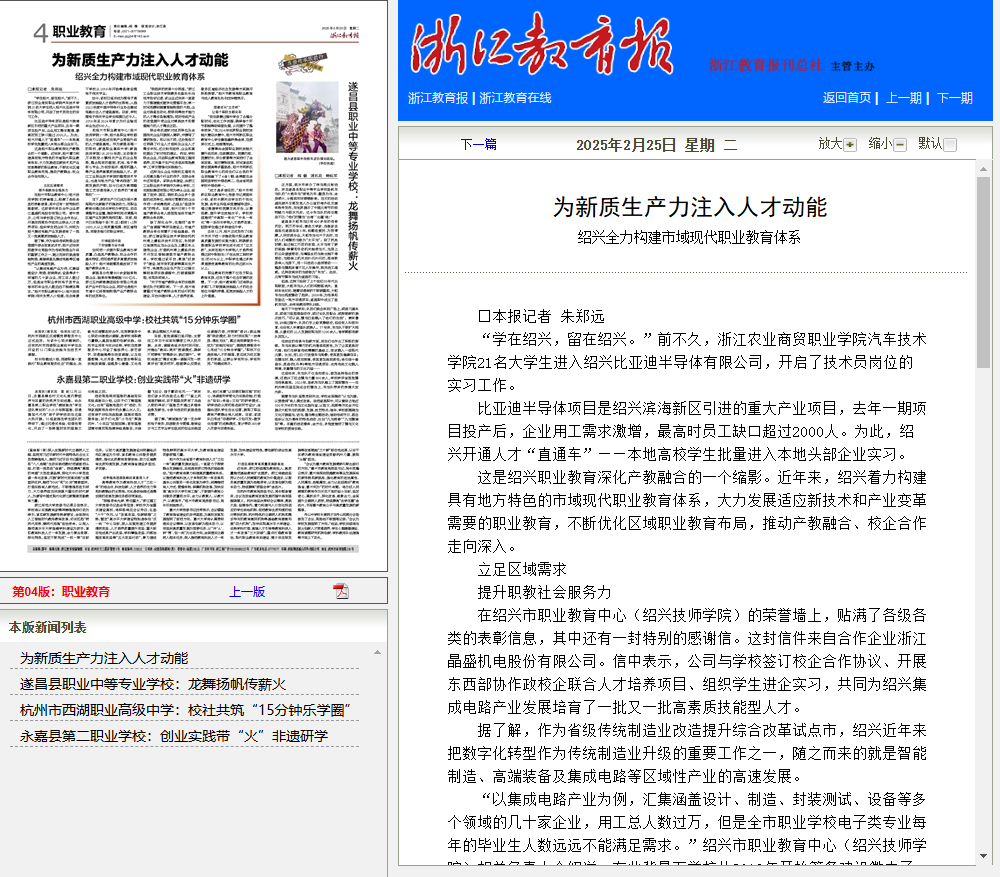Open 浙江教育报 link in blue header
The height and width of the screenshot is (877, 1000).
[x=437, y=98]
